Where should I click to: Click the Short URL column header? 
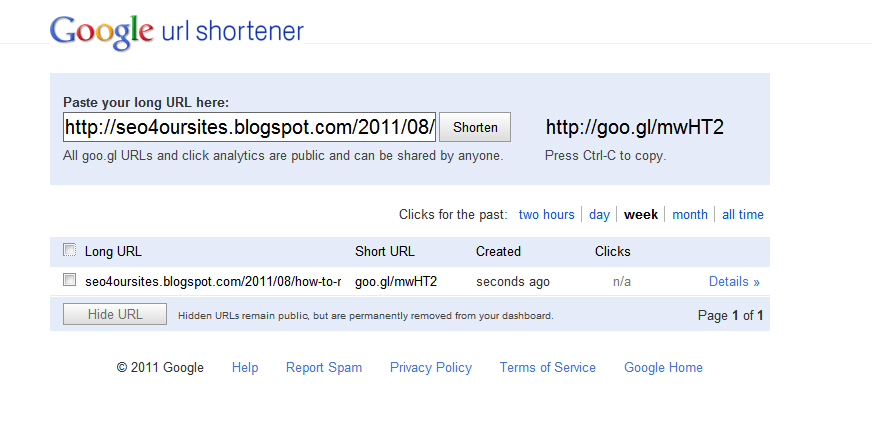385,251
